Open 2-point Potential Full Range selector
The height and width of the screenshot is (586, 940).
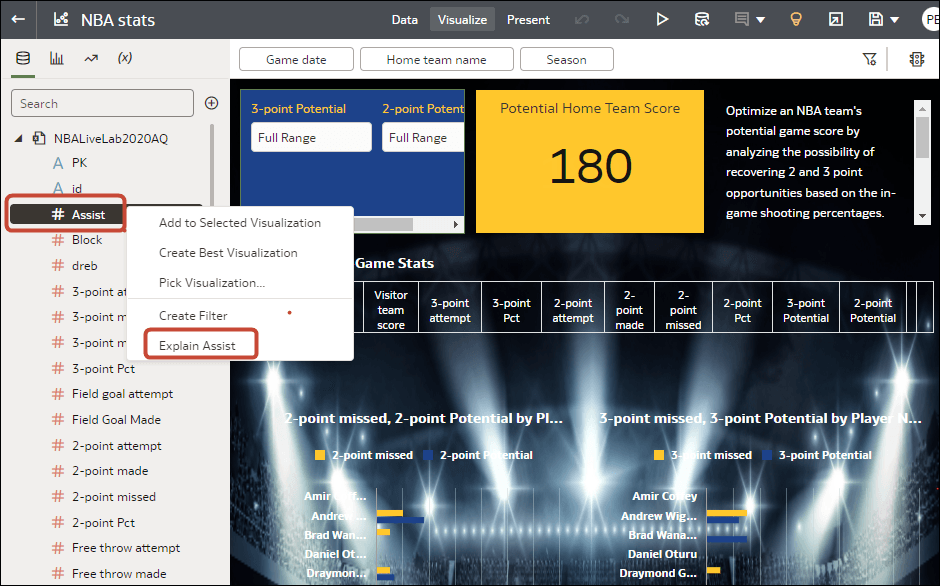[x=423, y=137]
